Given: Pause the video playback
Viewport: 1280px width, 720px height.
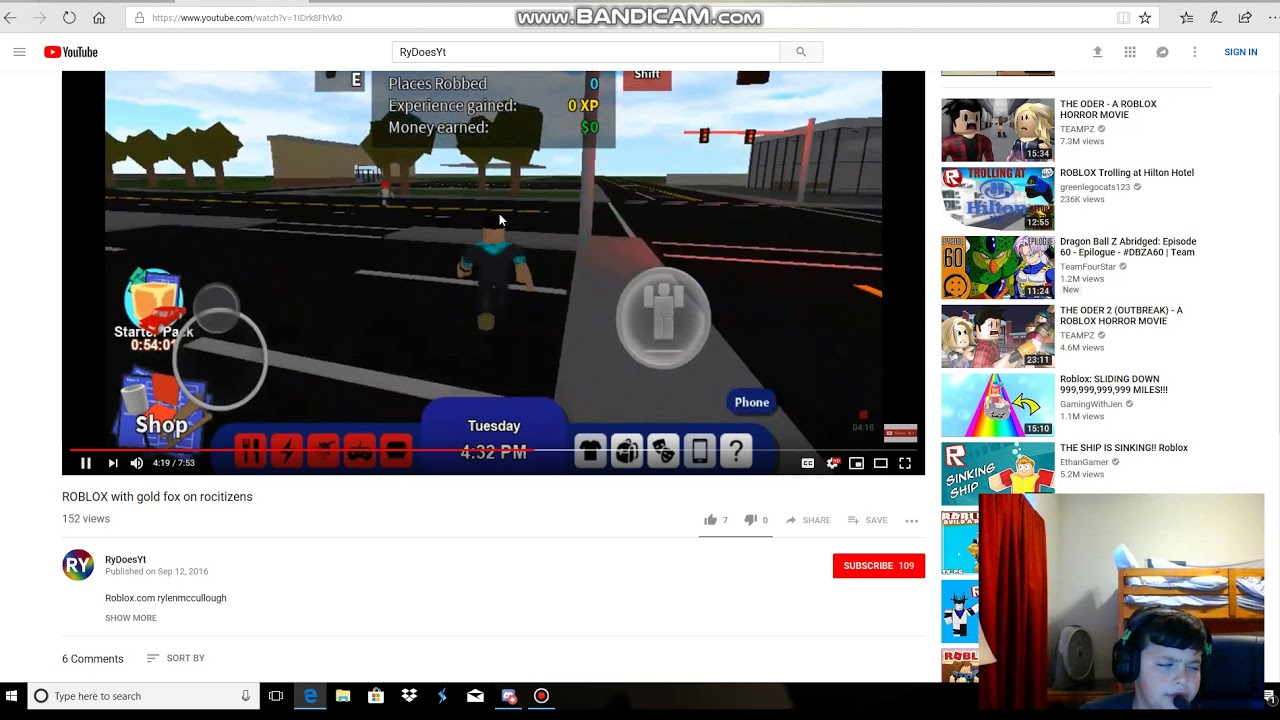Looking at the screenshot, I should click(86, 463).
